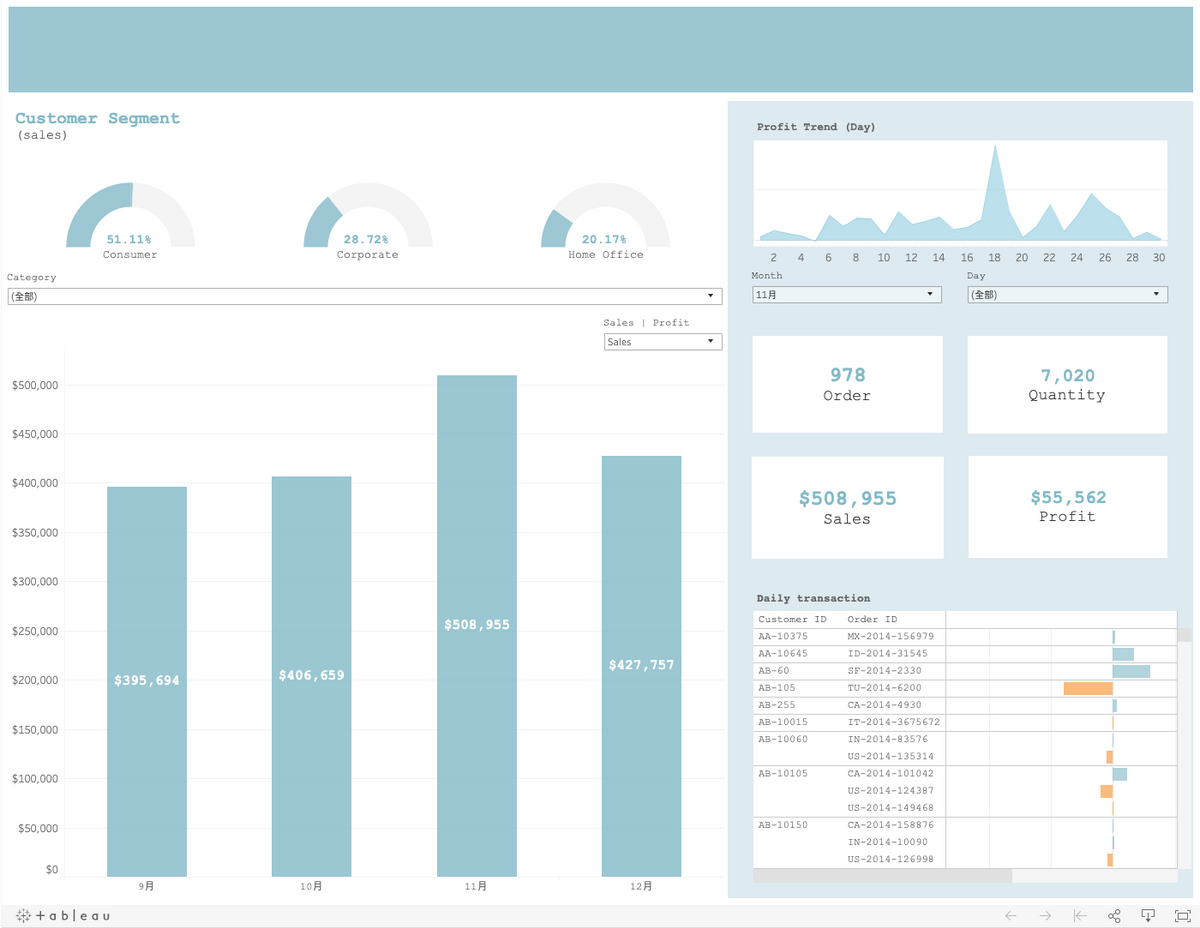Screen dimensions: 1200x928
Task: Open the share dashboard icon
Action: click(x=1114, y=915)
